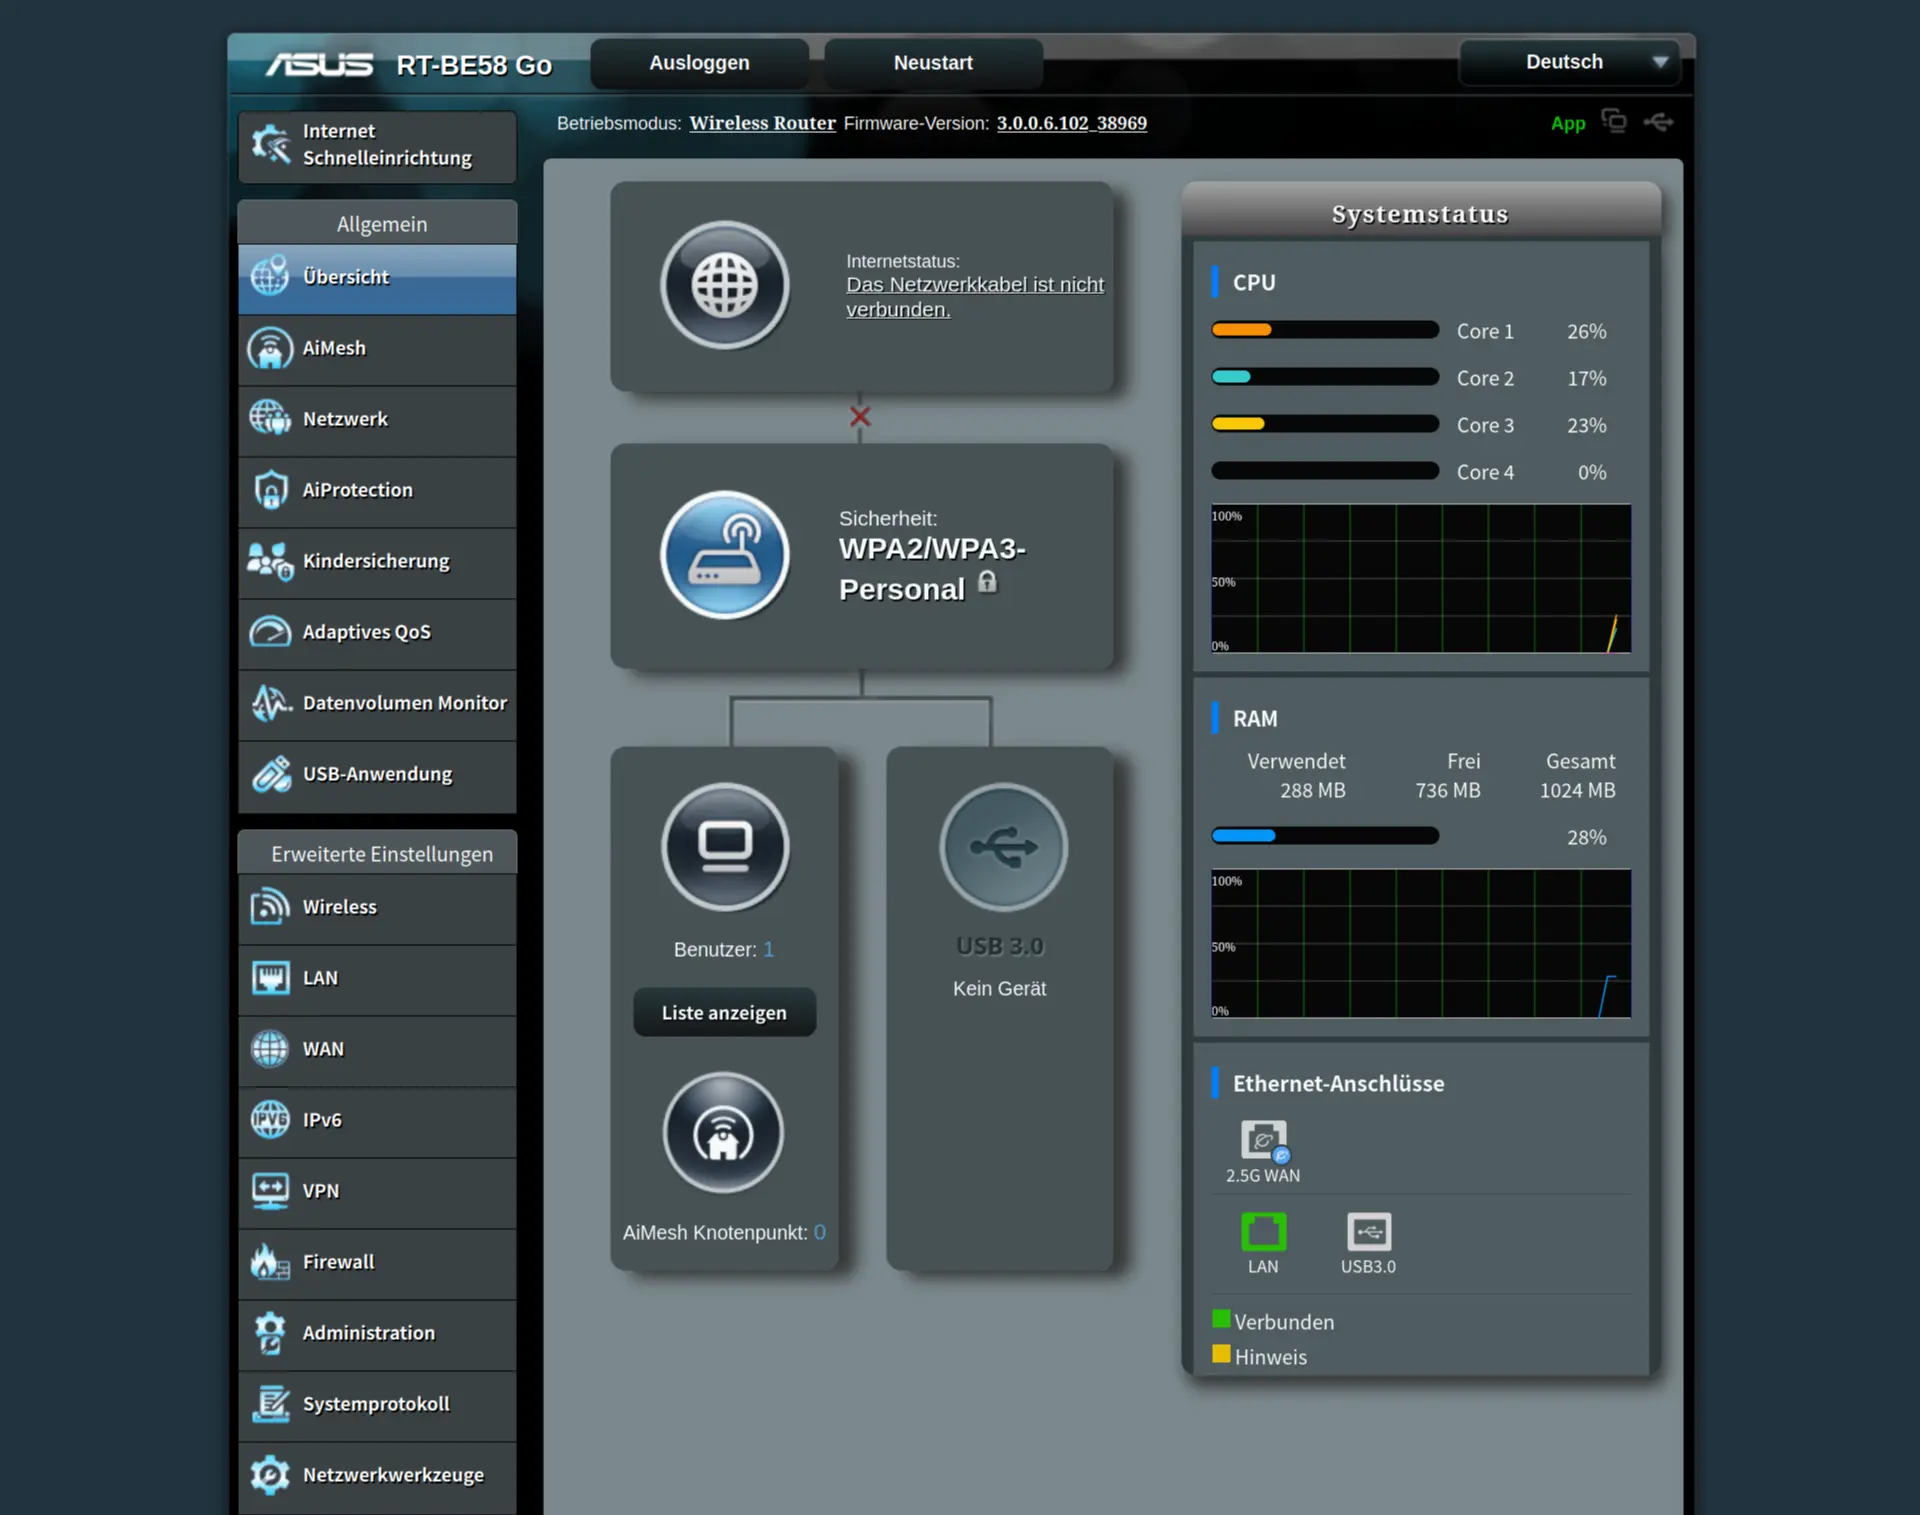Click the 2.5G WAN port icon

click(1263, 1140)
